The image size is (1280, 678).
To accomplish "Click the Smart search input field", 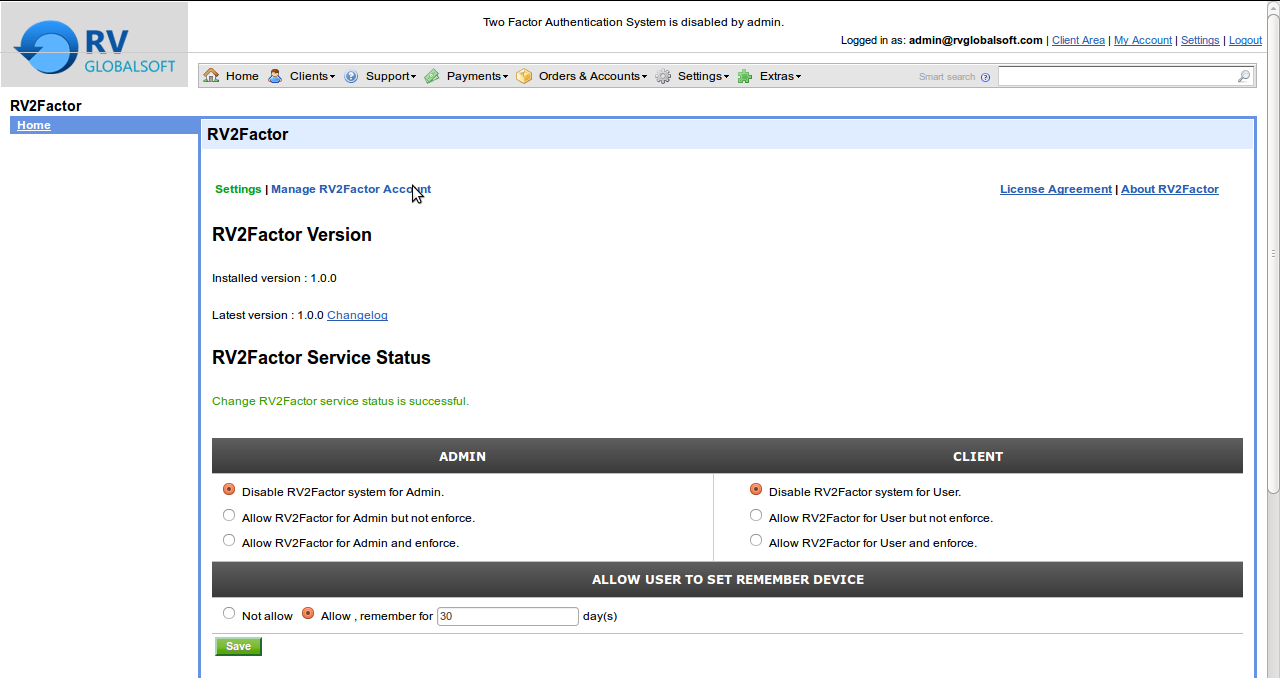I will point(1117,76).
